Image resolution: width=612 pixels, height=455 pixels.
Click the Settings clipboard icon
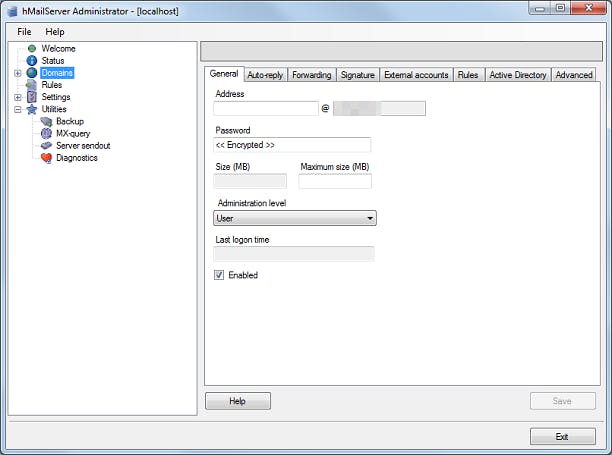click(x=32, y=97)
